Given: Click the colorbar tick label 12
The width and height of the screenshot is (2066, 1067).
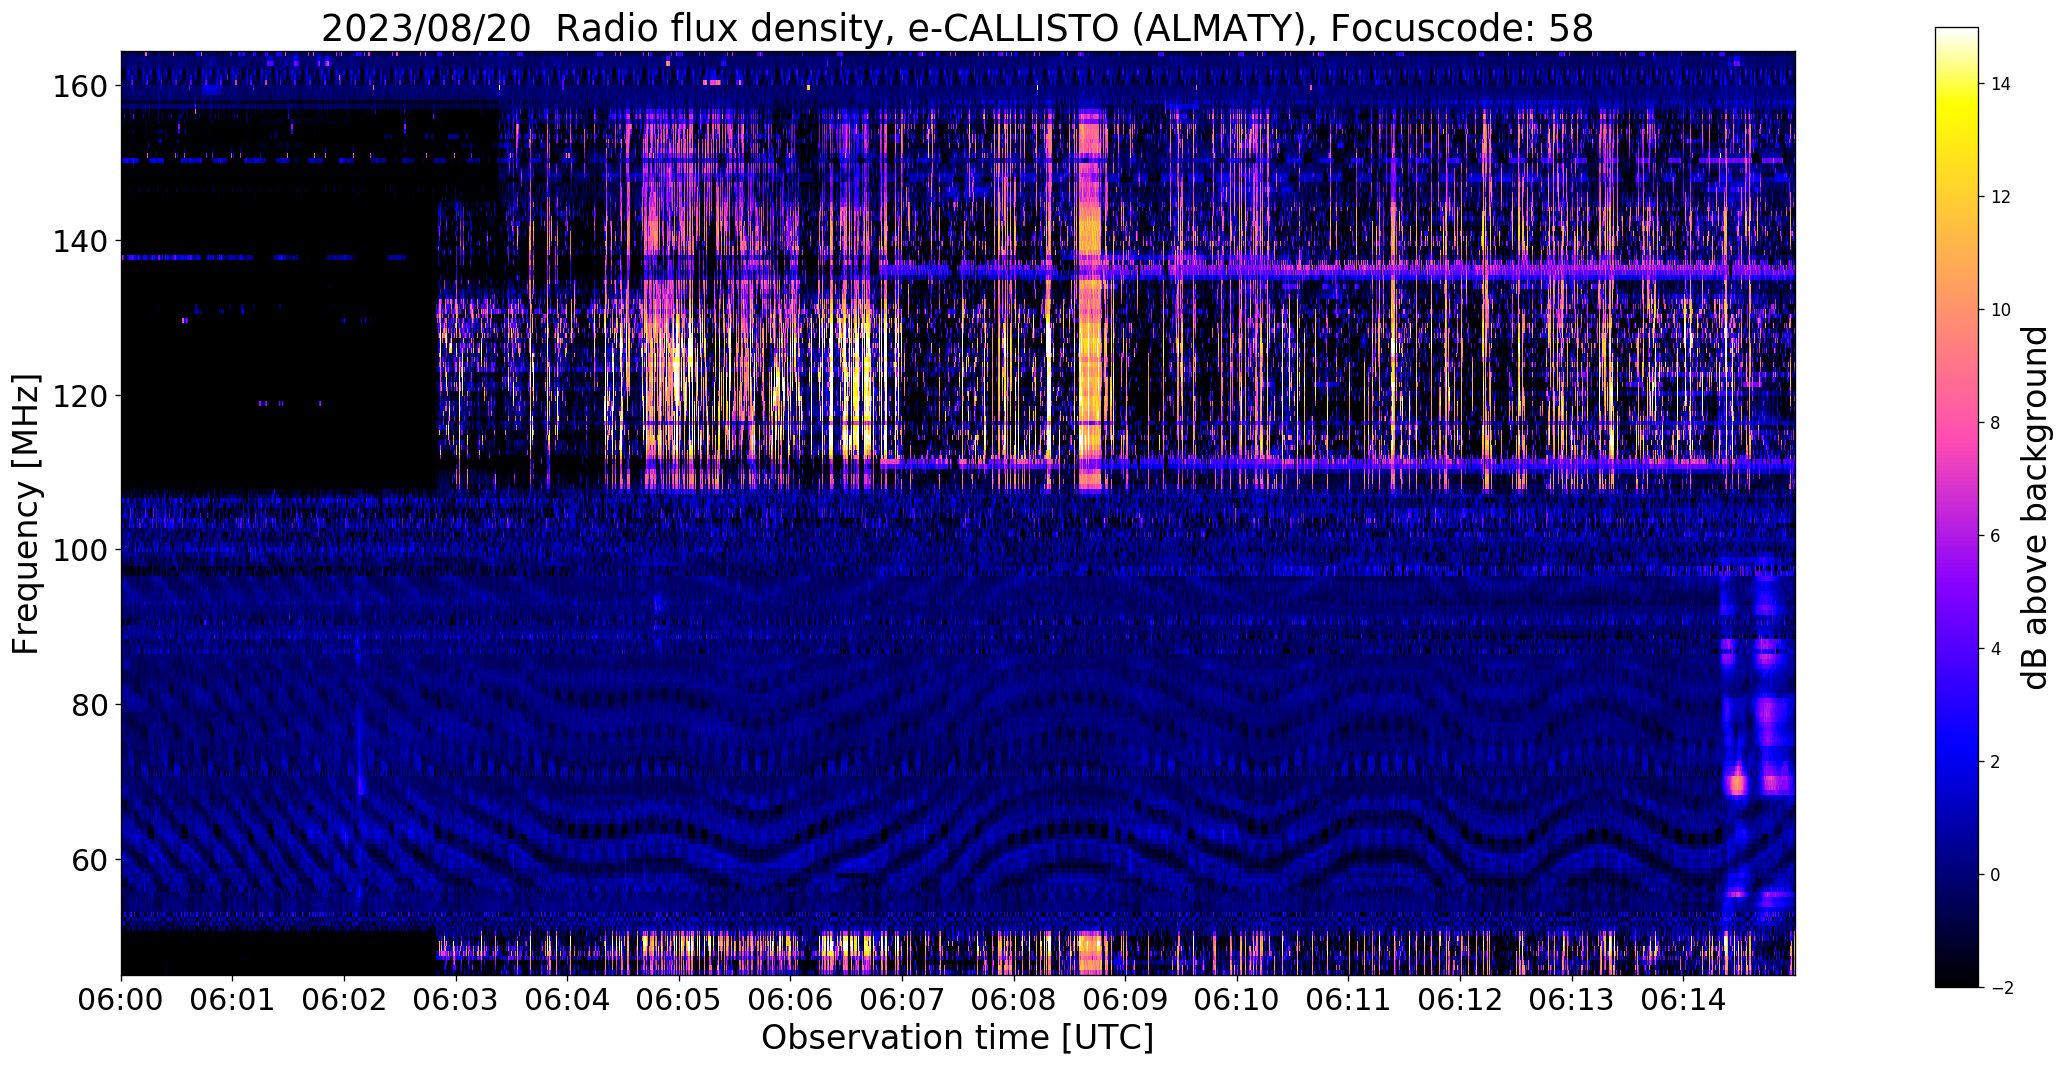Looking at the screenshot, I should pos(2000,197).
